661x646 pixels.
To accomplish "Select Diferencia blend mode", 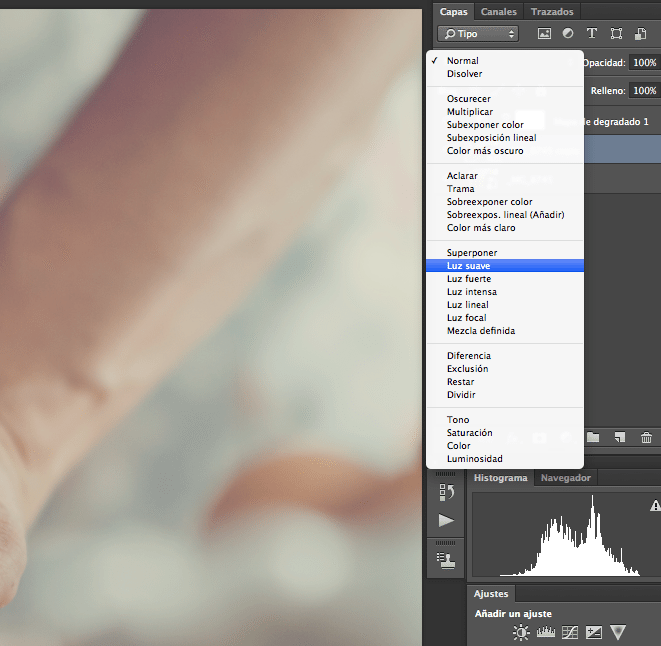I will point(505,356).
